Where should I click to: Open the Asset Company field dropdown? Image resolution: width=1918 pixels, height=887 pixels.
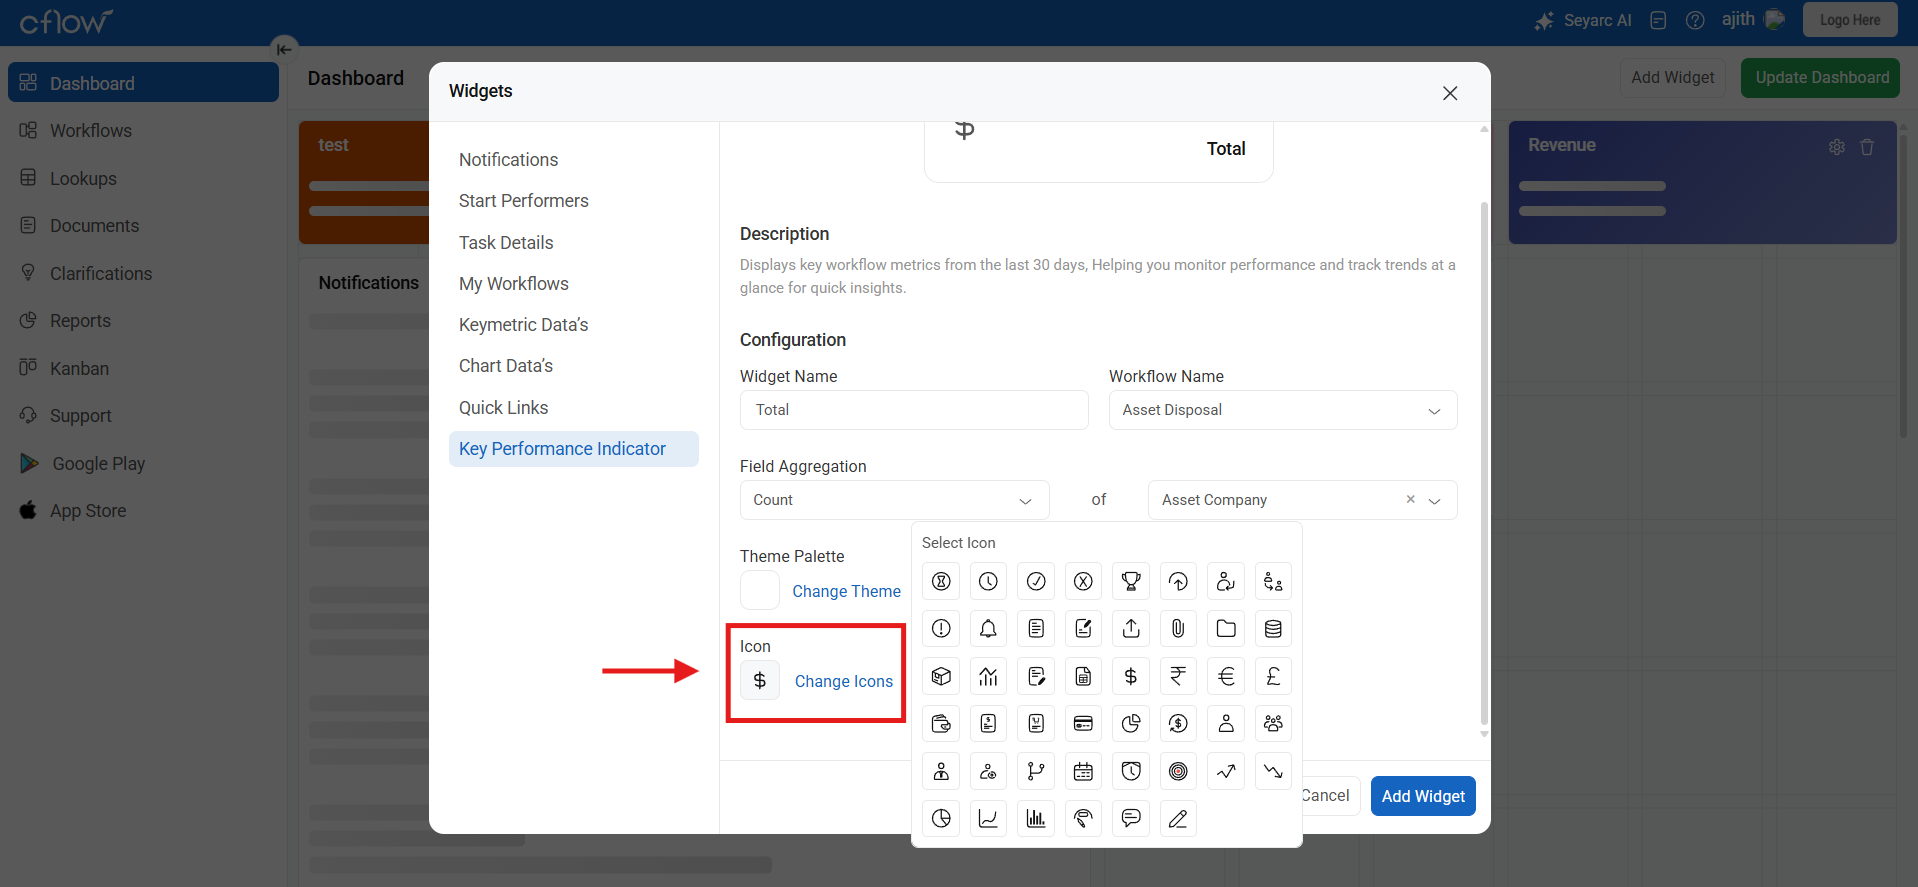(x=1434, y=500)
